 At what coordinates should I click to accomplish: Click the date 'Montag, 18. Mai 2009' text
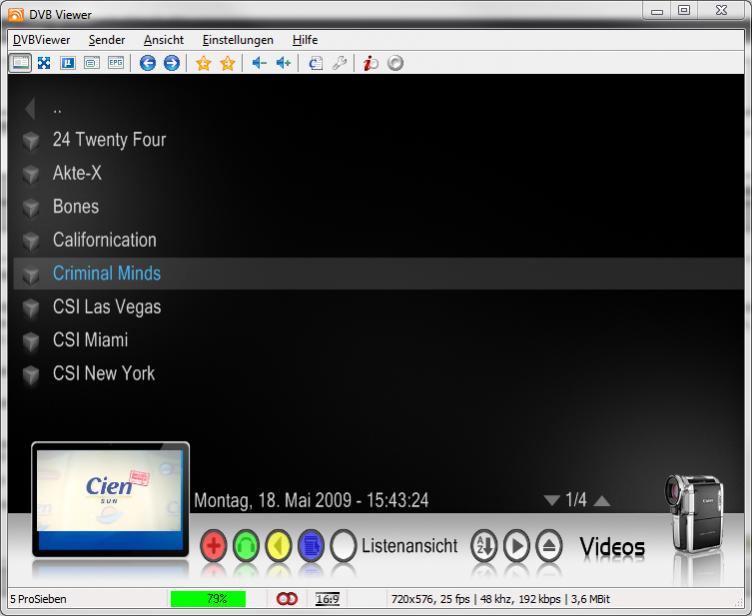click(x=272, y=500)
